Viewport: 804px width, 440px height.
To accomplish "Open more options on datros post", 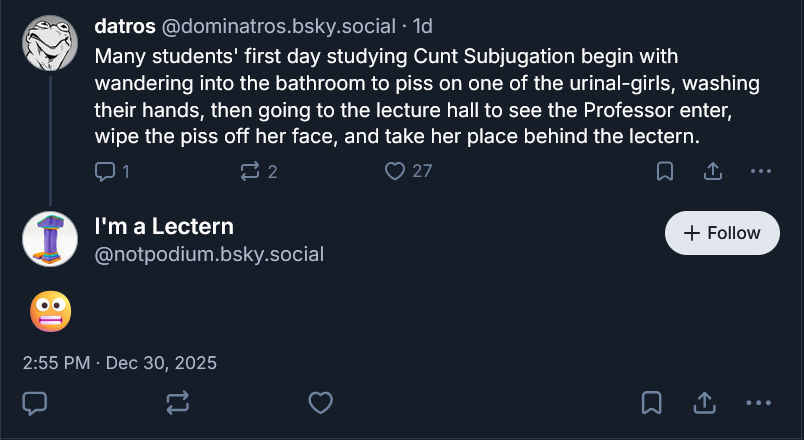I will coord(760,171).
